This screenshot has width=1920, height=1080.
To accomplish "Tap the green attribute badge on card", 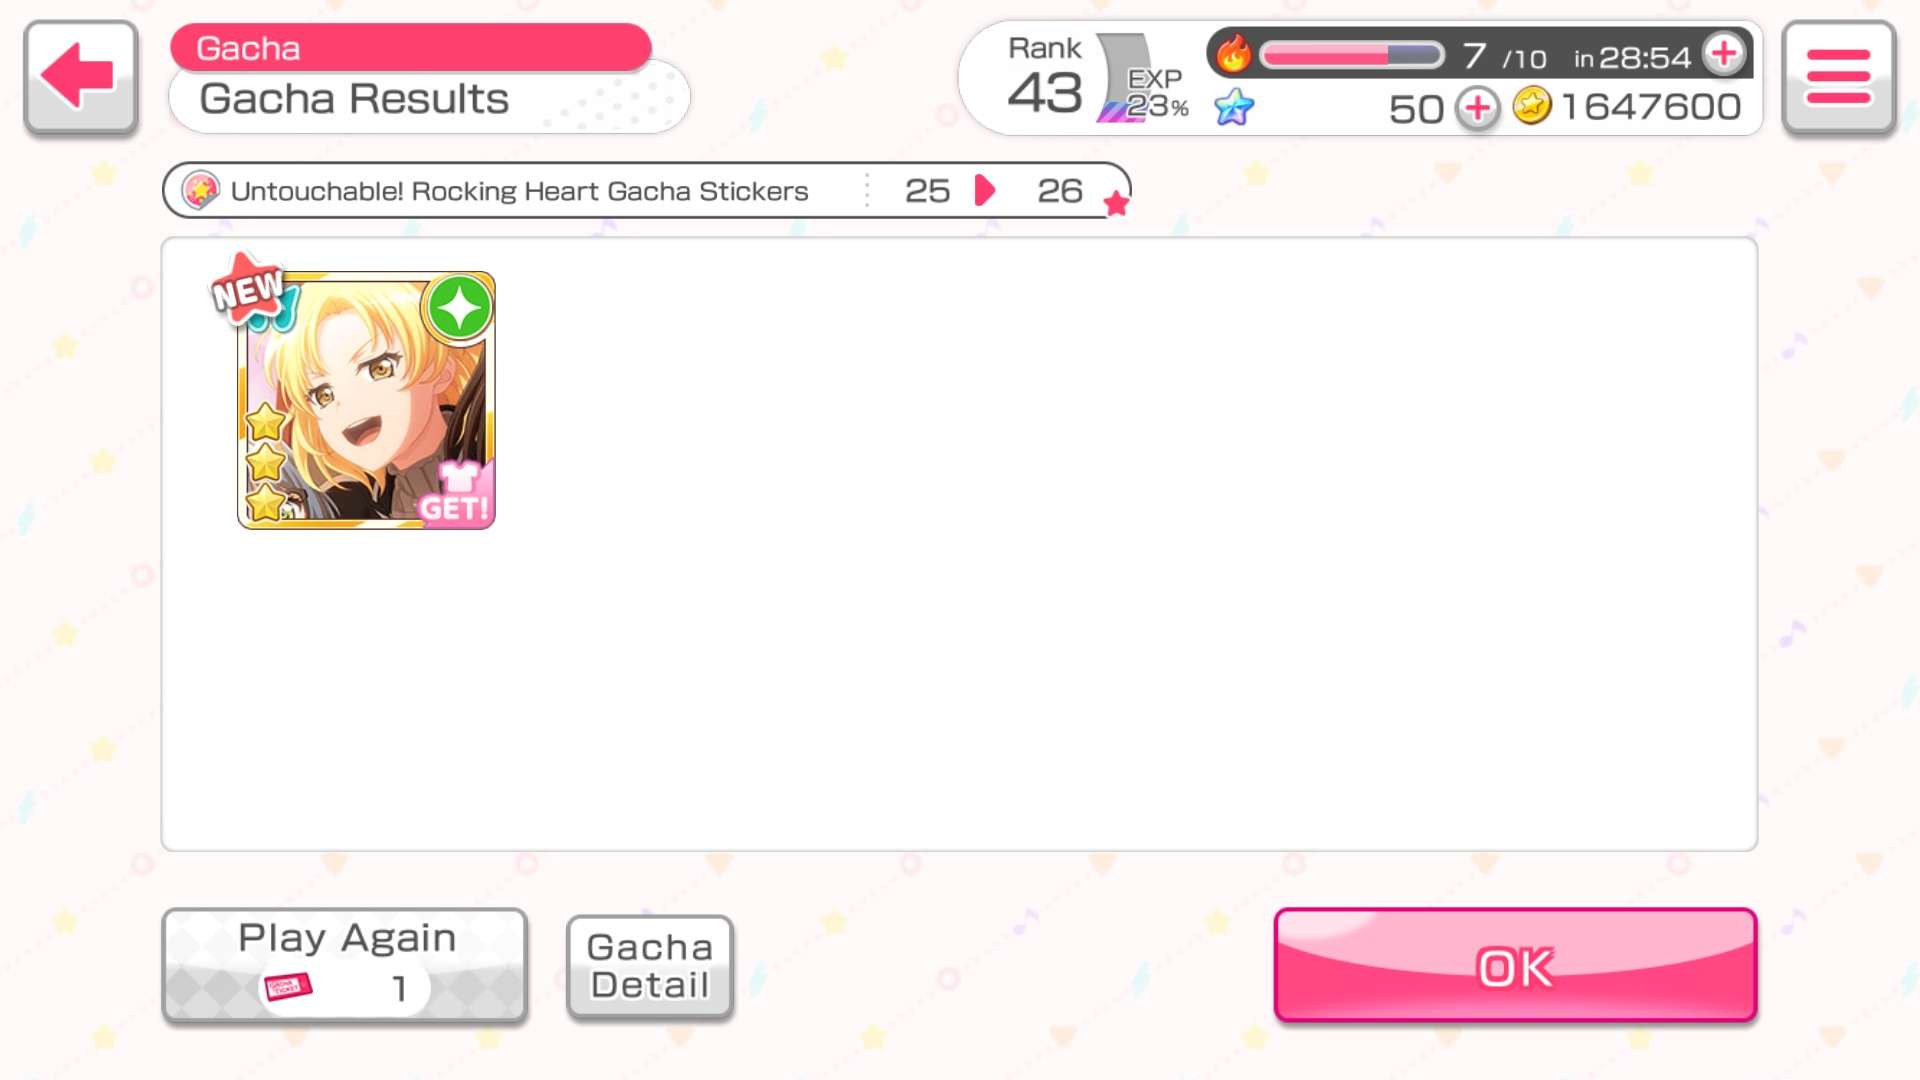I will (x=459, y=307).
